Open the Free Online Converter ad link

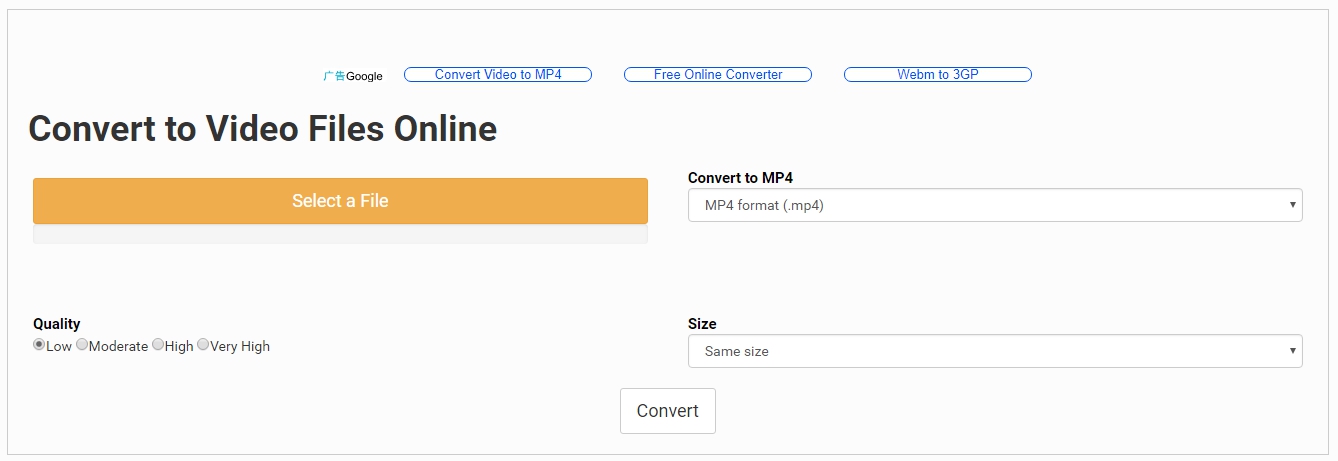pos(718,75)
